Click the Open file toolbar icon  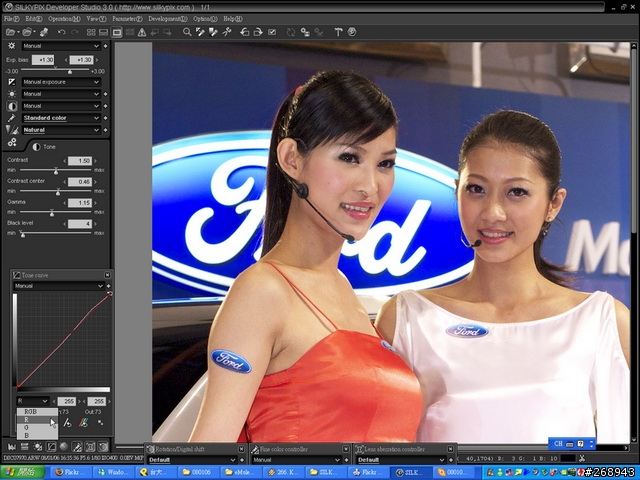[11, 32]
